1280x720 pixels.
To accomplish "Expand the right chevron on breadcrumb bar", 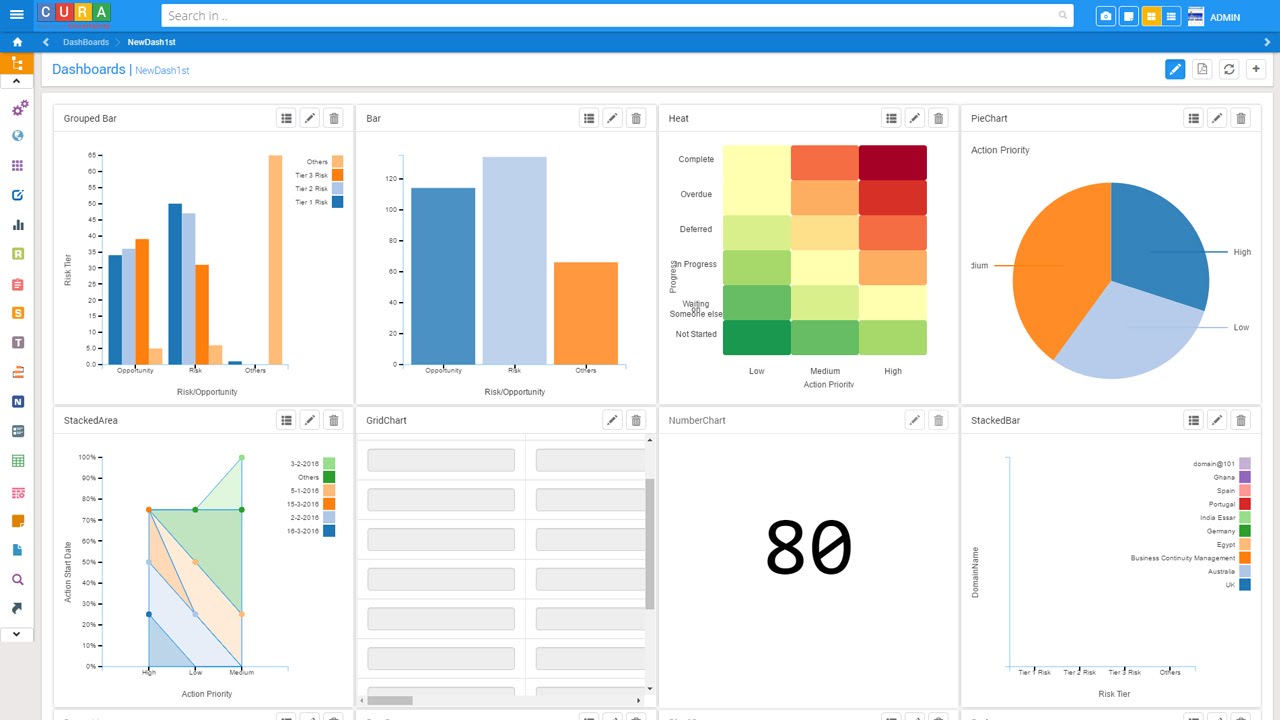I will pos(1268,42).
